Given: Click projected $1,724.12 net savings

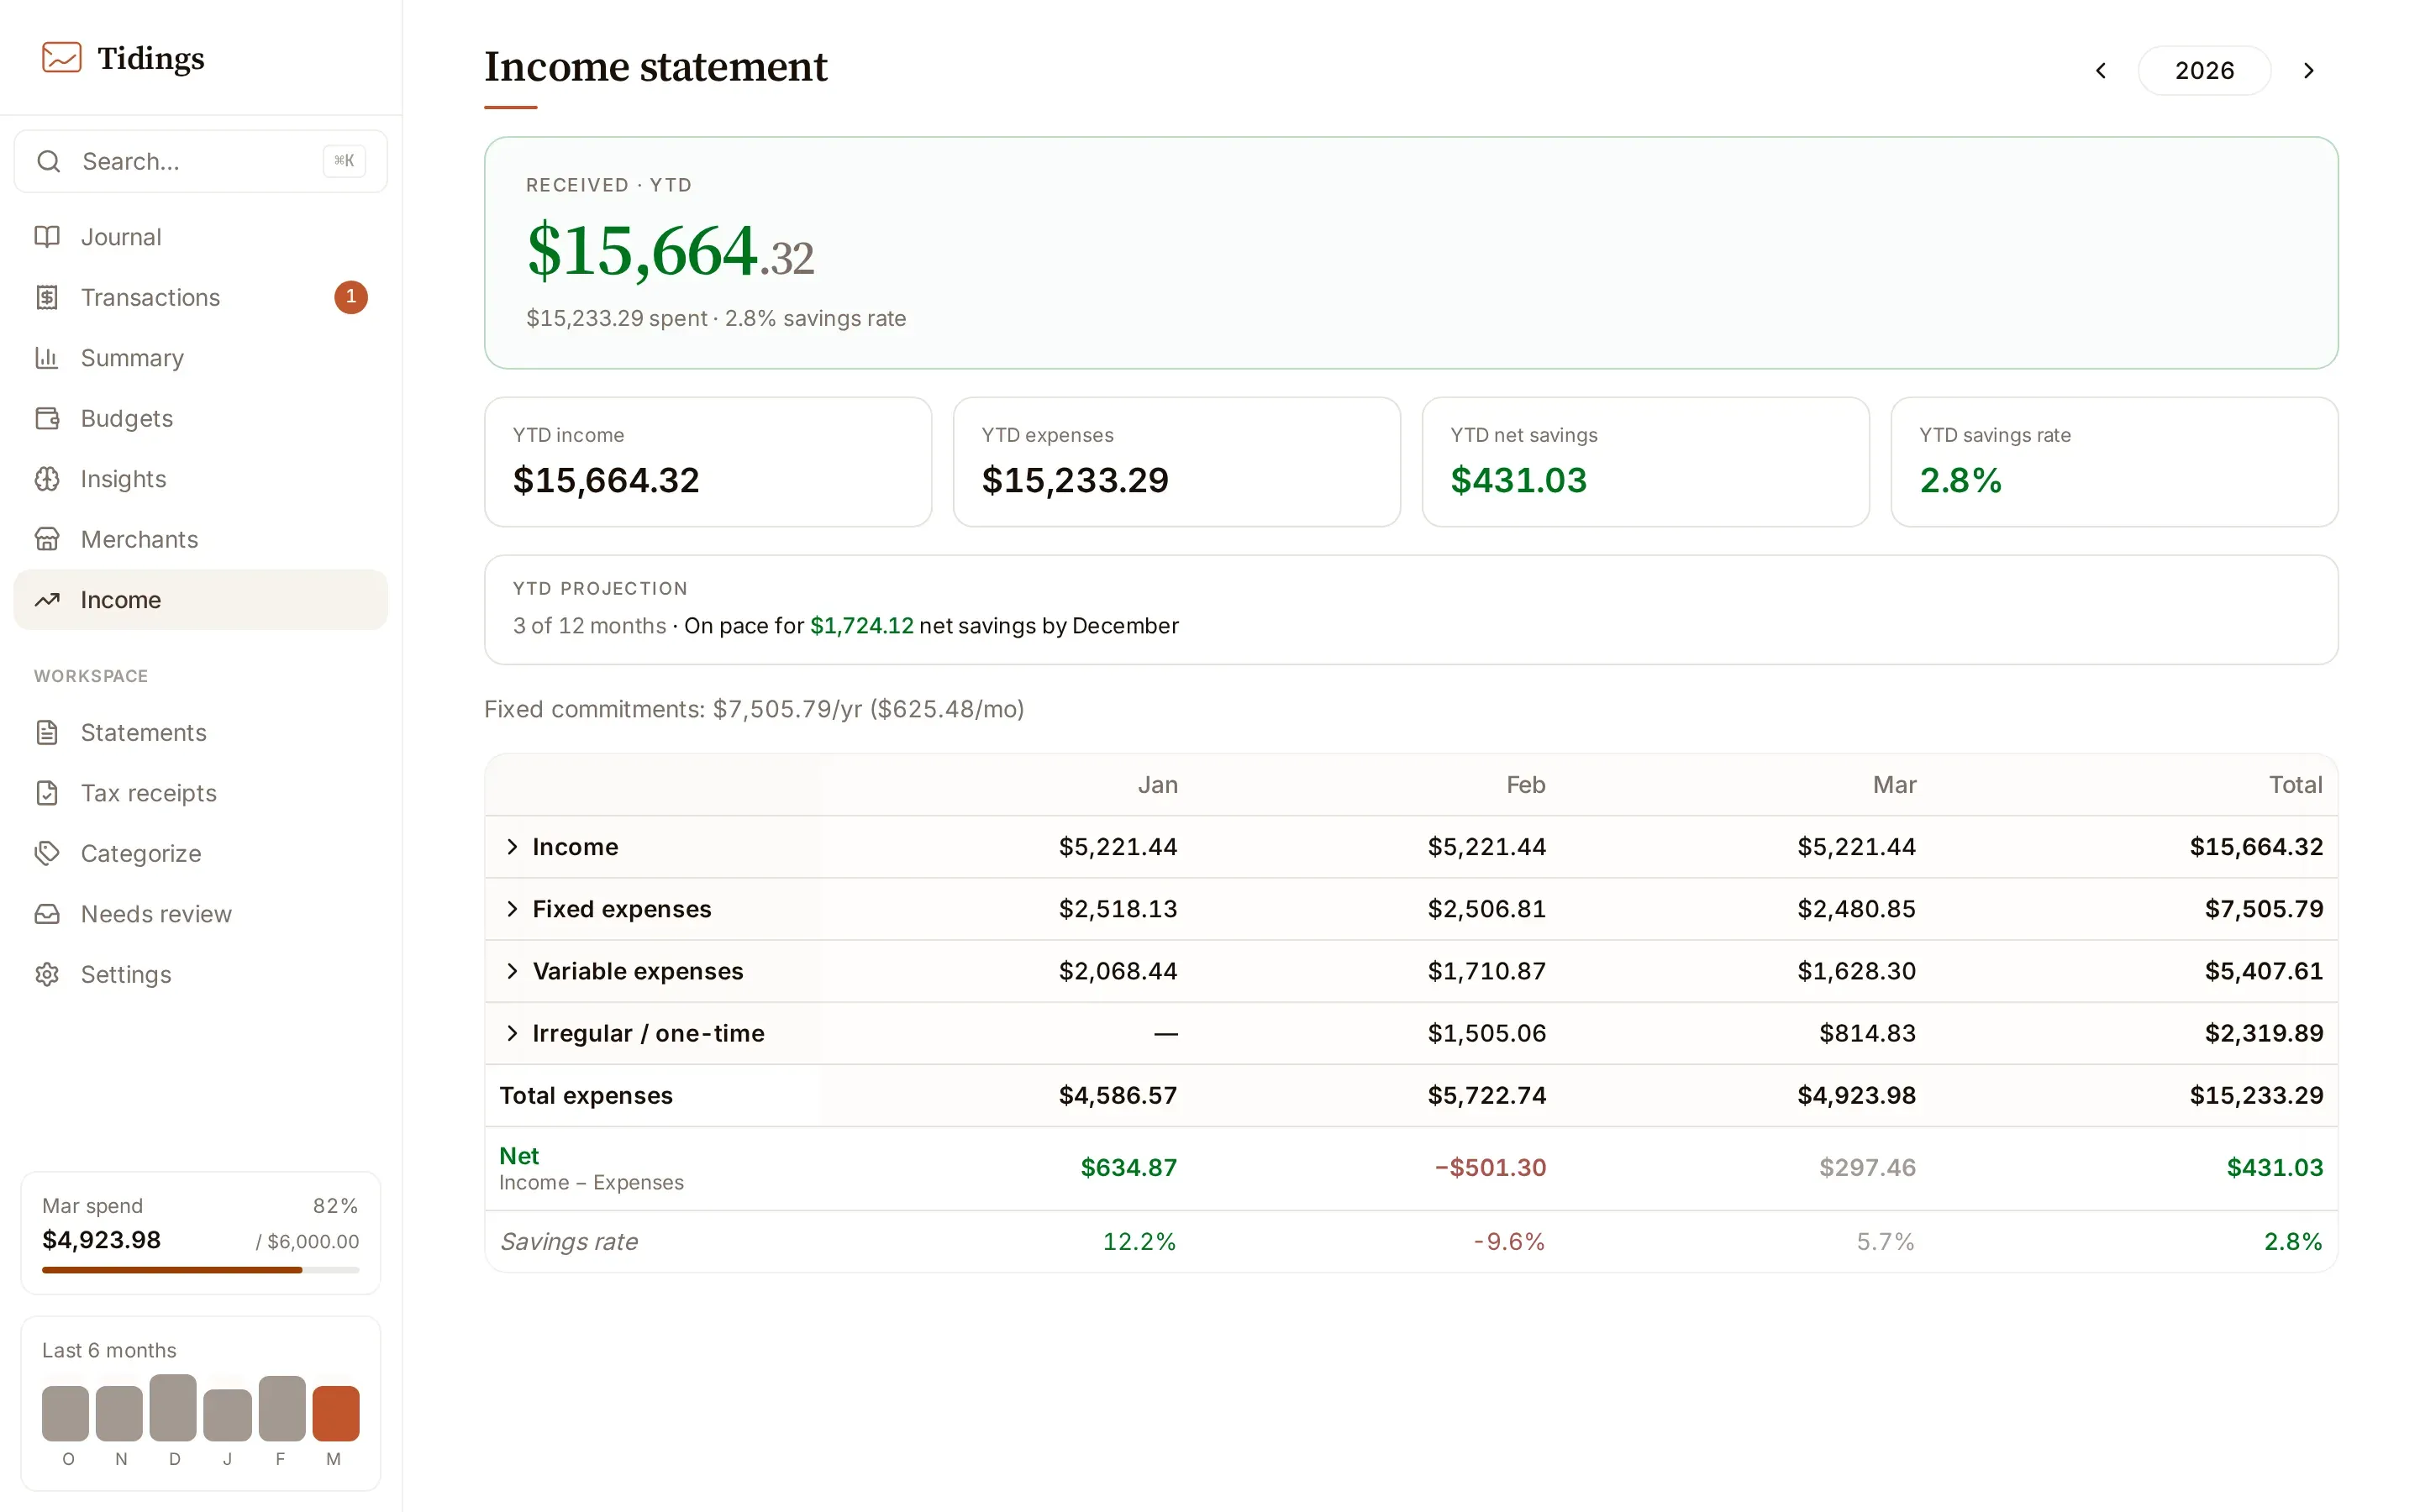Looking at the screenshot, I should (x=862, y=626).
